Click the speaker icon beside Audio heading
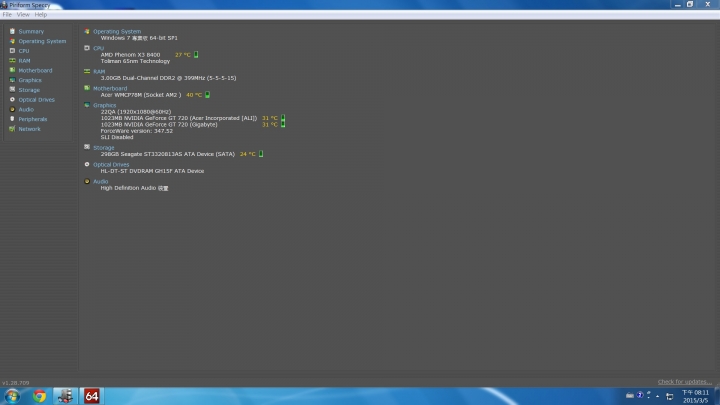720x405 pixels. point(87,181)
